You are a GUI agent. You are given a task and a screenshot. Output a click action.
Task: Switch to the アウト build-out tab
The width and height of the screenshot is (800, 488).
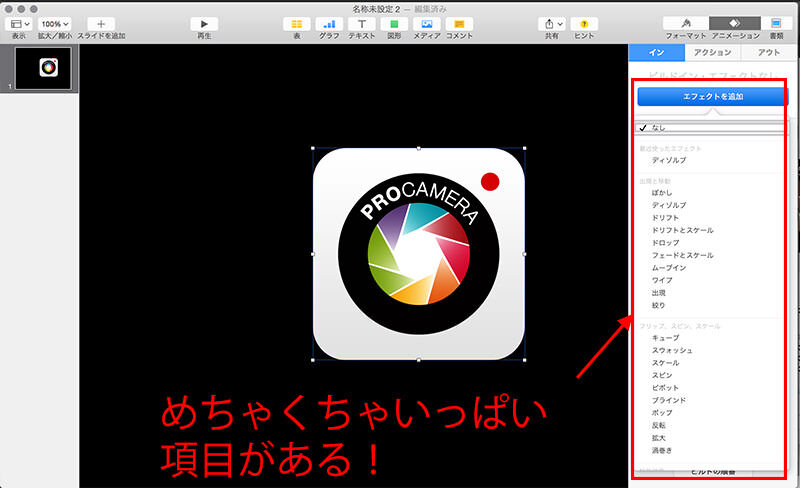[x=769, y=53]
